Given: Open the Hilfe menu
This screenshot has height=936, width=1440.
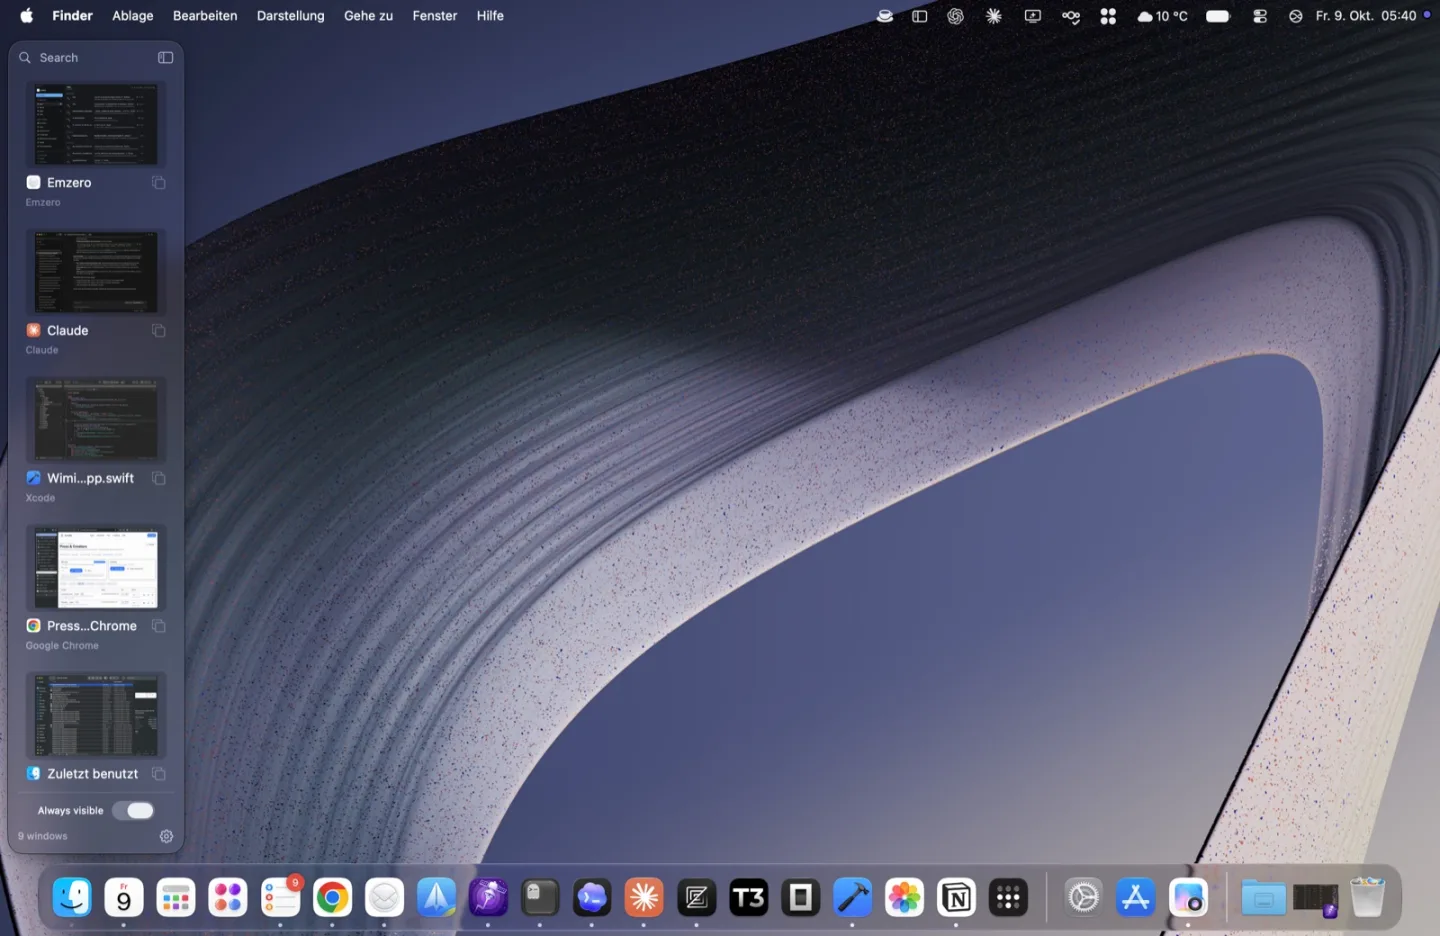Looking at the screenshot, I should (x=490, y=16).
